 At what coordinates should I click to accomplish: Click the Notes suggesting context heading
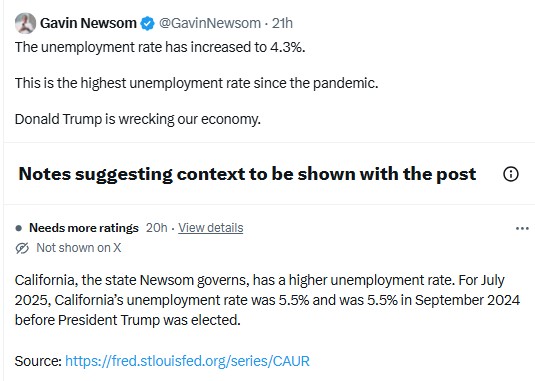[247, 174]
